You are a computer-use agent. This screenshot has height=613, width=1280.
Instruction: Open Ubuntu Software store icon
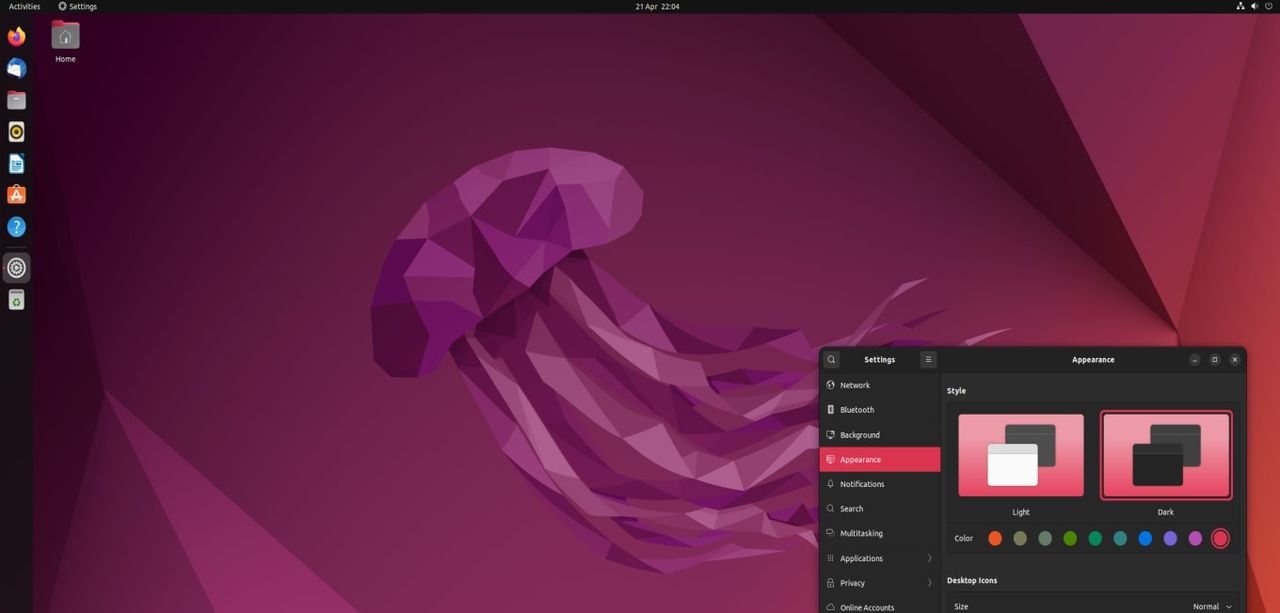(16, 195)
